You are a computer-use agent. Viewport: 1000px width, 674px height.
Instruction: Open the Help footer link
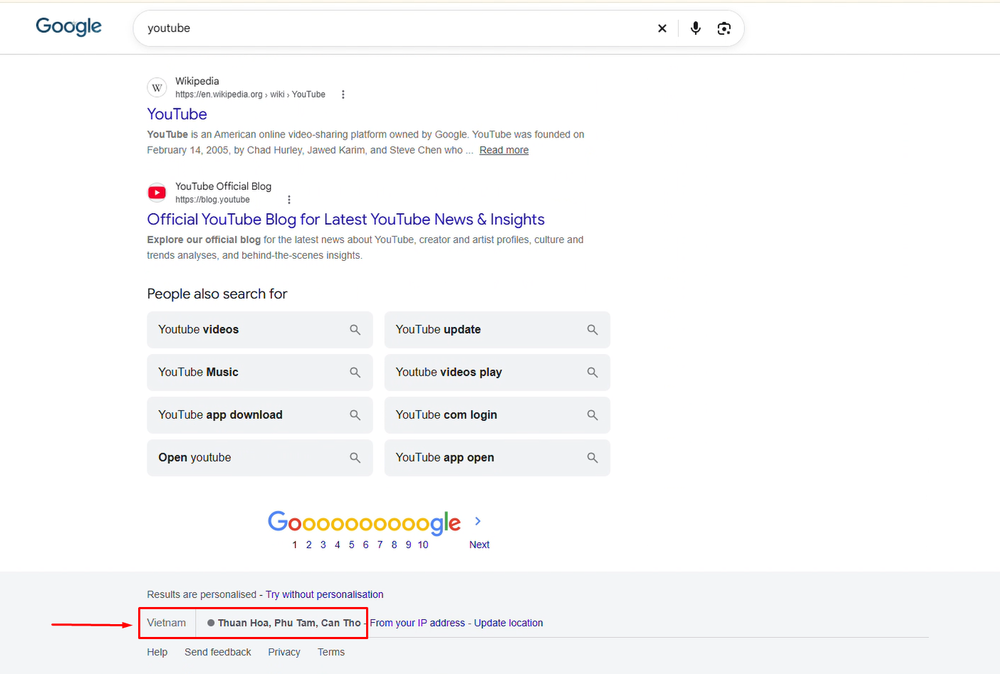157,652
